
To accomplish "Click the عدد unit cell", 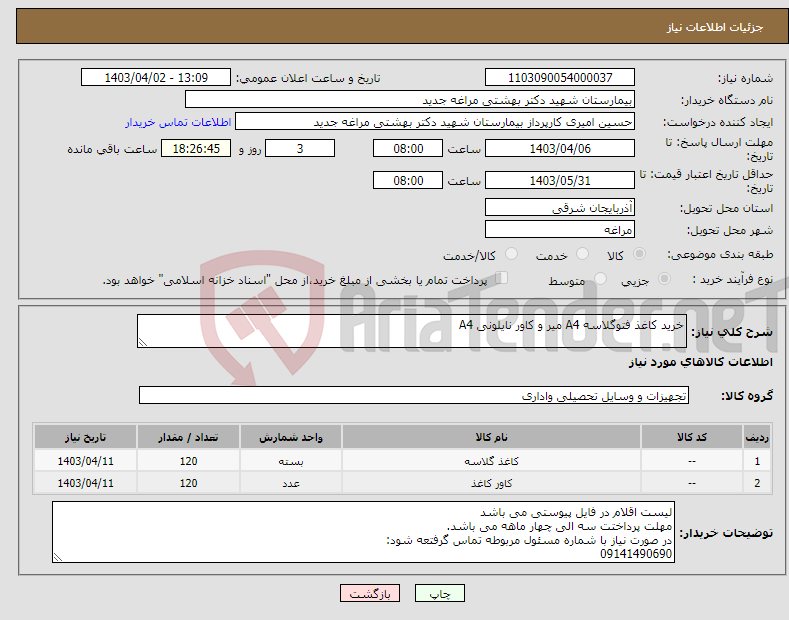I will click(x=291, y=483).
